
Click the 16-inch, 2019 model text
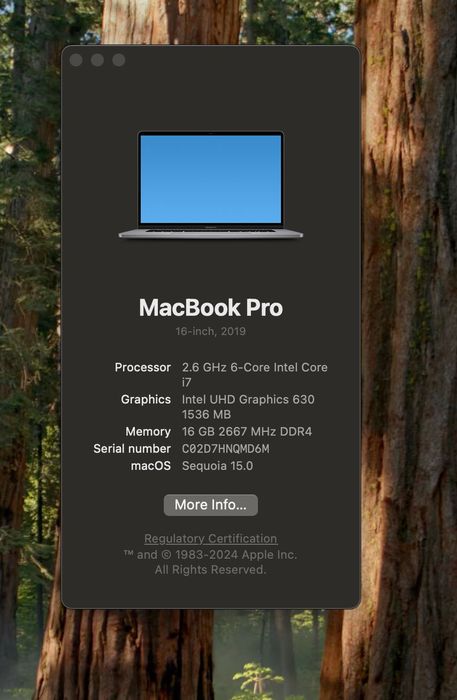tap(211, 331)
